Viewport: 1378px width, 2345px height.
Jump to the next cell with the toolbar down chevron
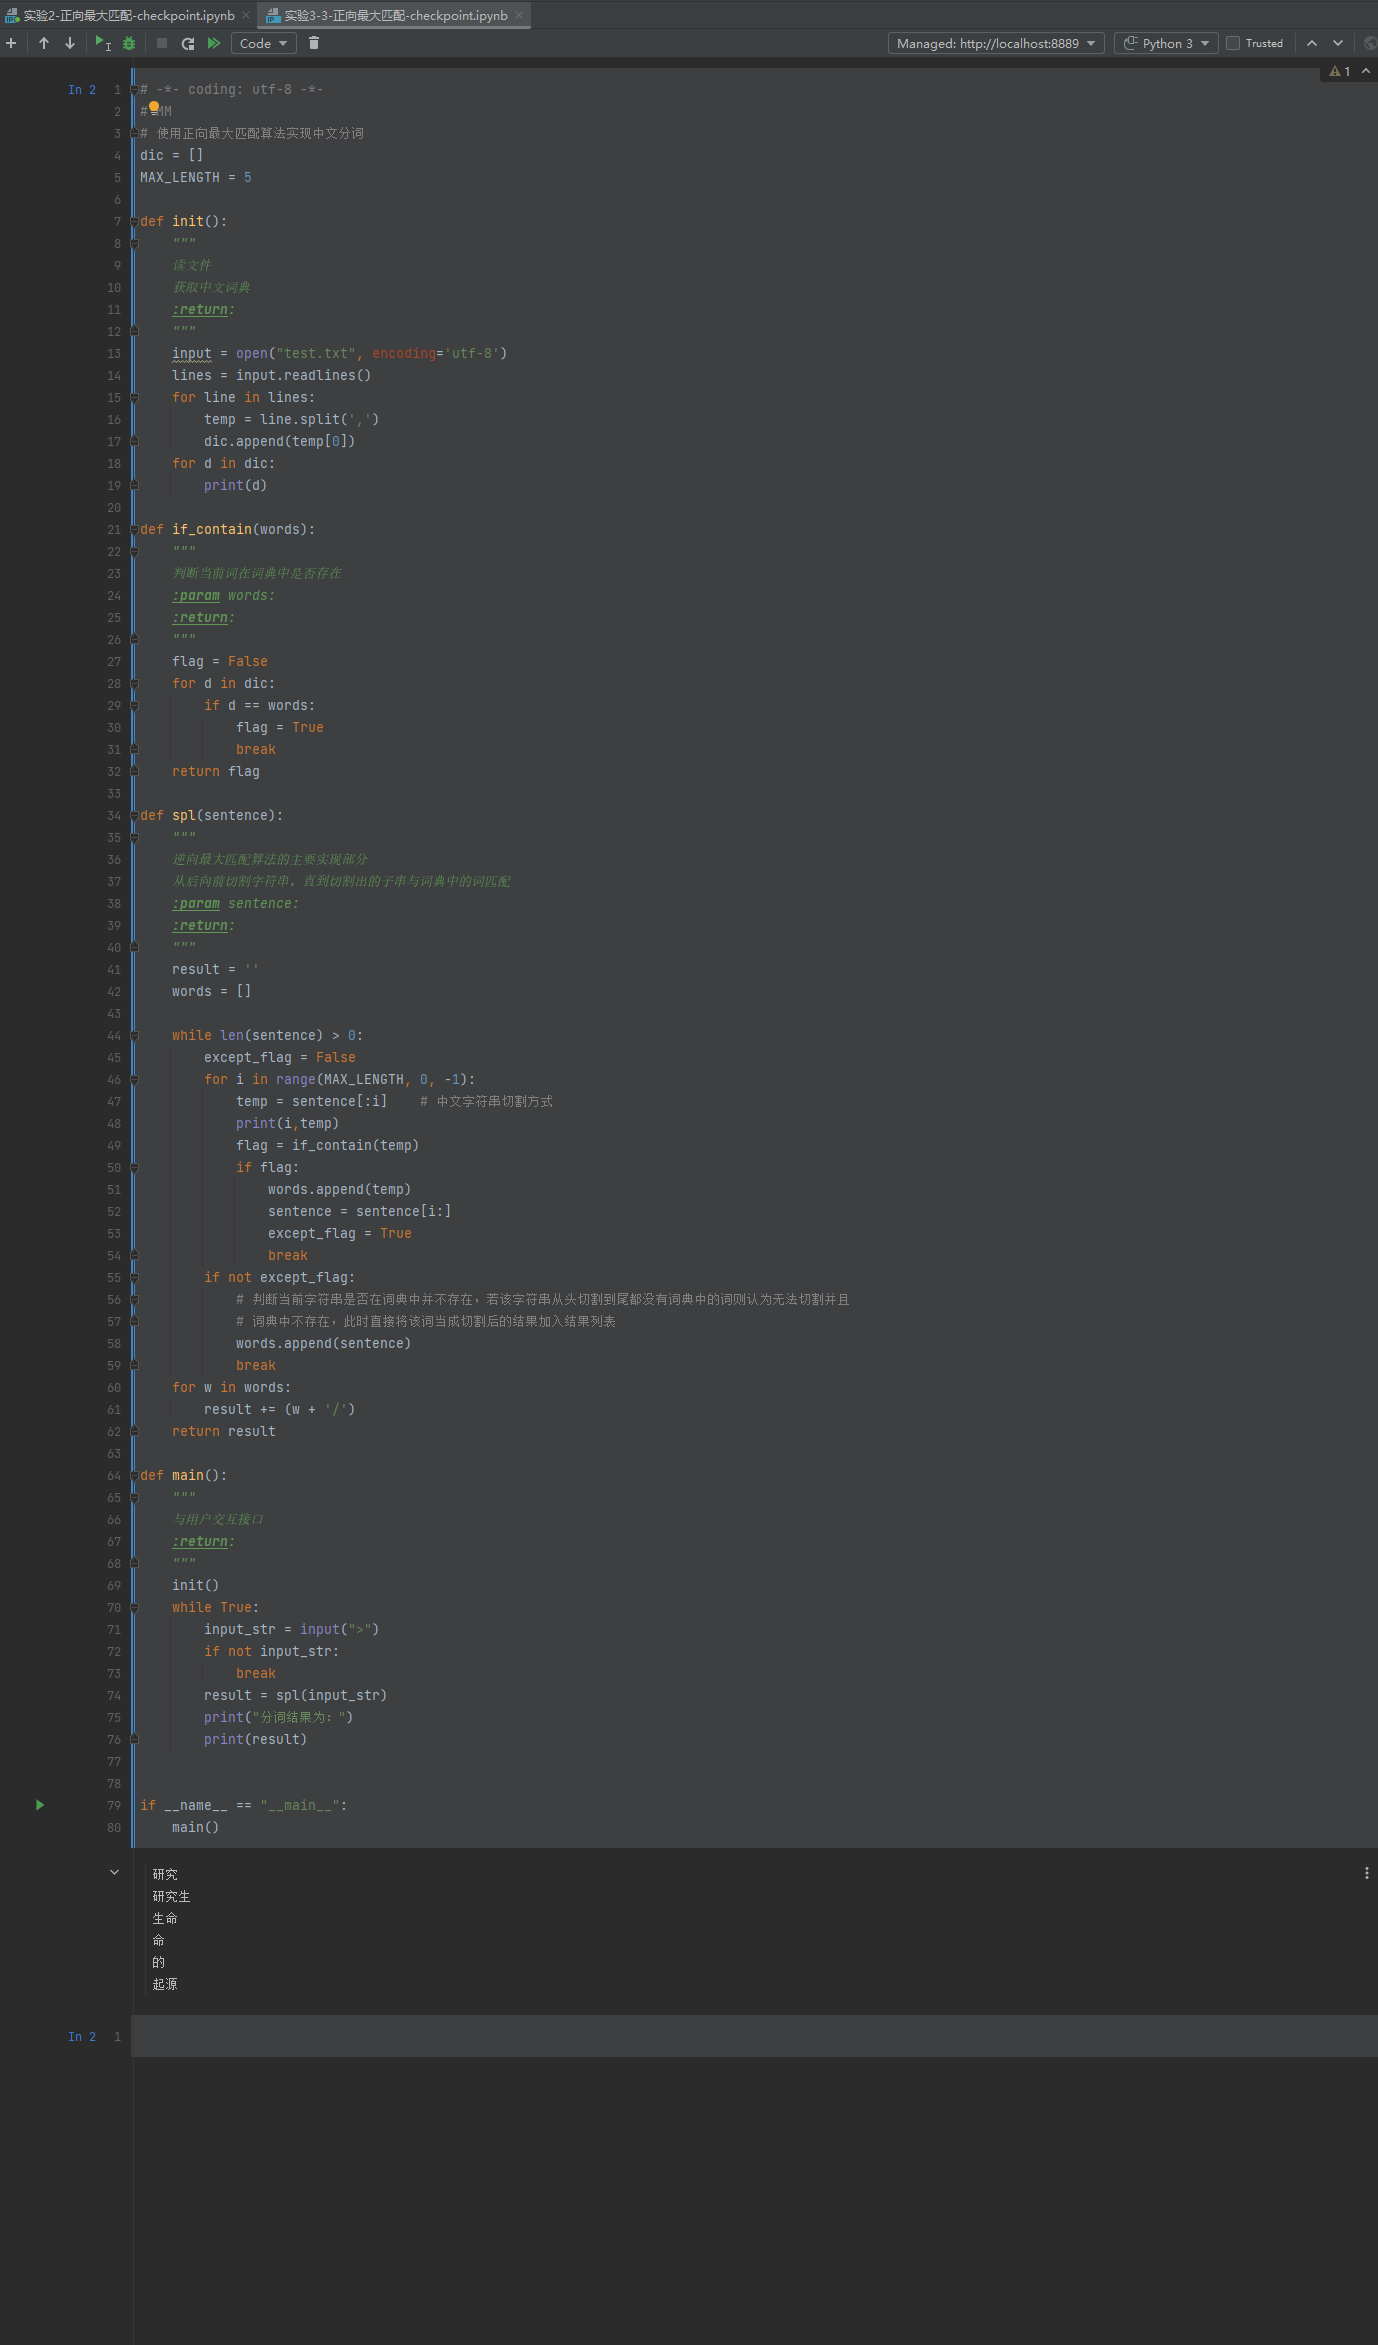tap(1338, 43)
